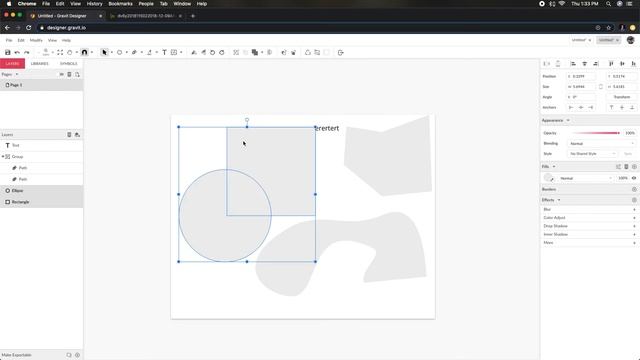Screen dimensions: 640x360
Task: Switch to the Libraries tab
Action: [40, 64]
